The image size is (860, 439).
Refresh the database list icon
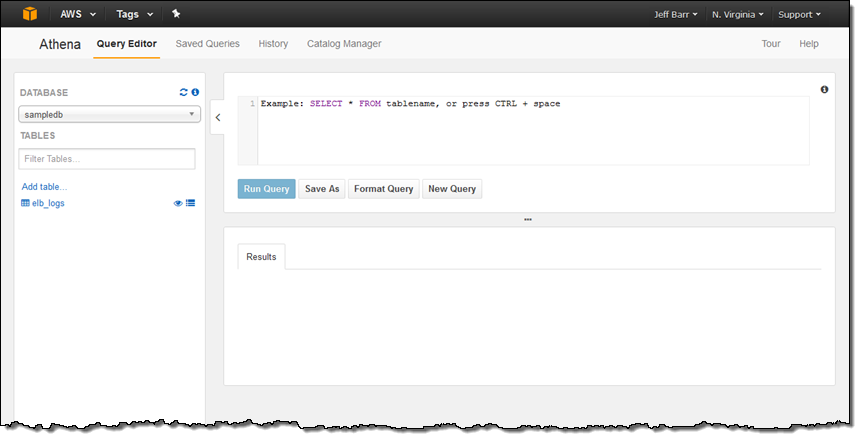click(x=184, y=92)
